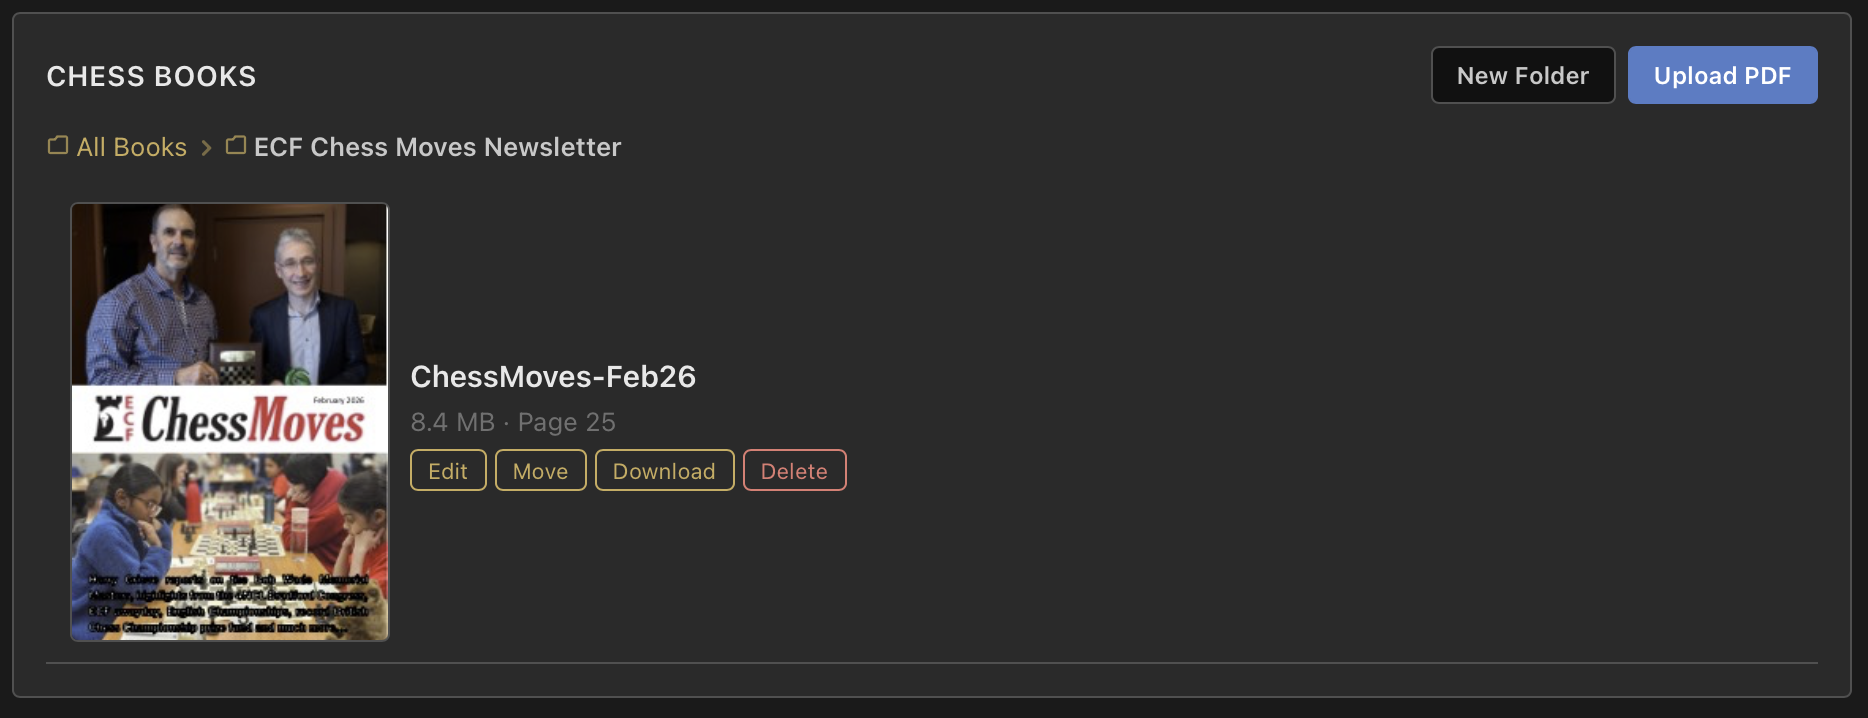
Task: Click the Page 25 progress indicator
Action: (x=566, y=423)
